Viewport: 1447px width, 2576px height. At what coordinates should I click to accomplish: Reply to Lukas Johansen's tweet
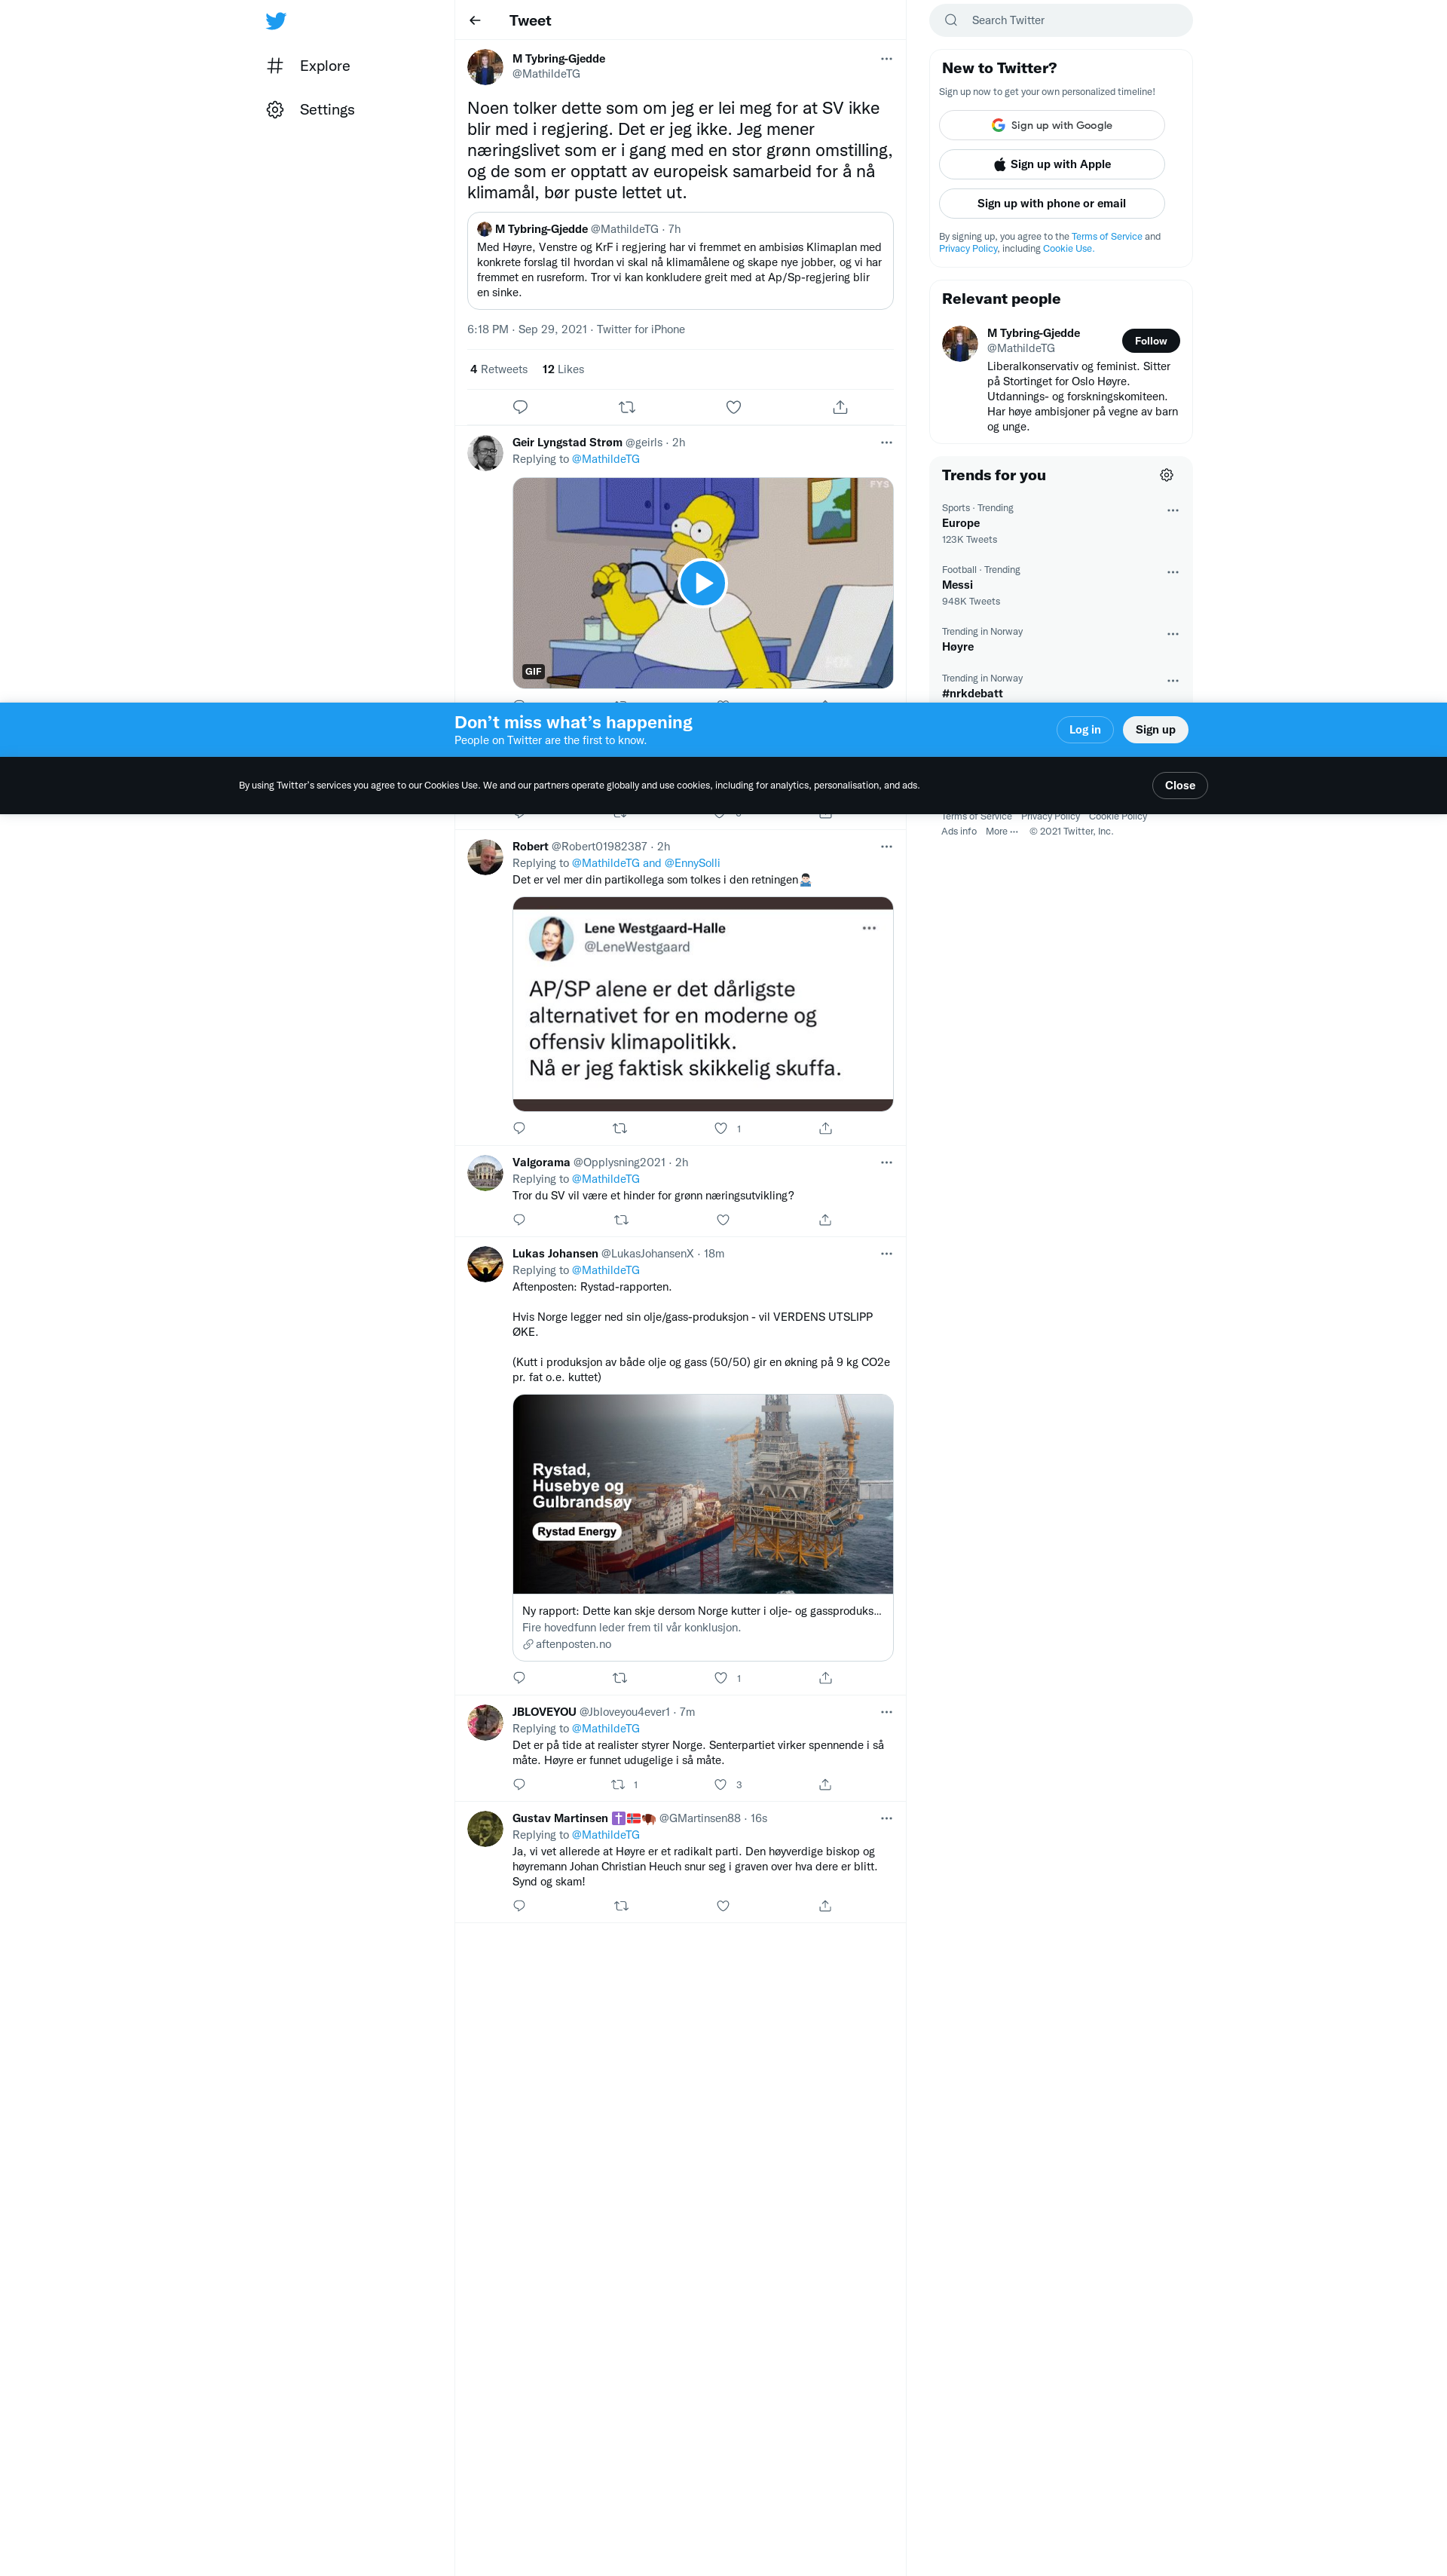[x=519, y=1678]
